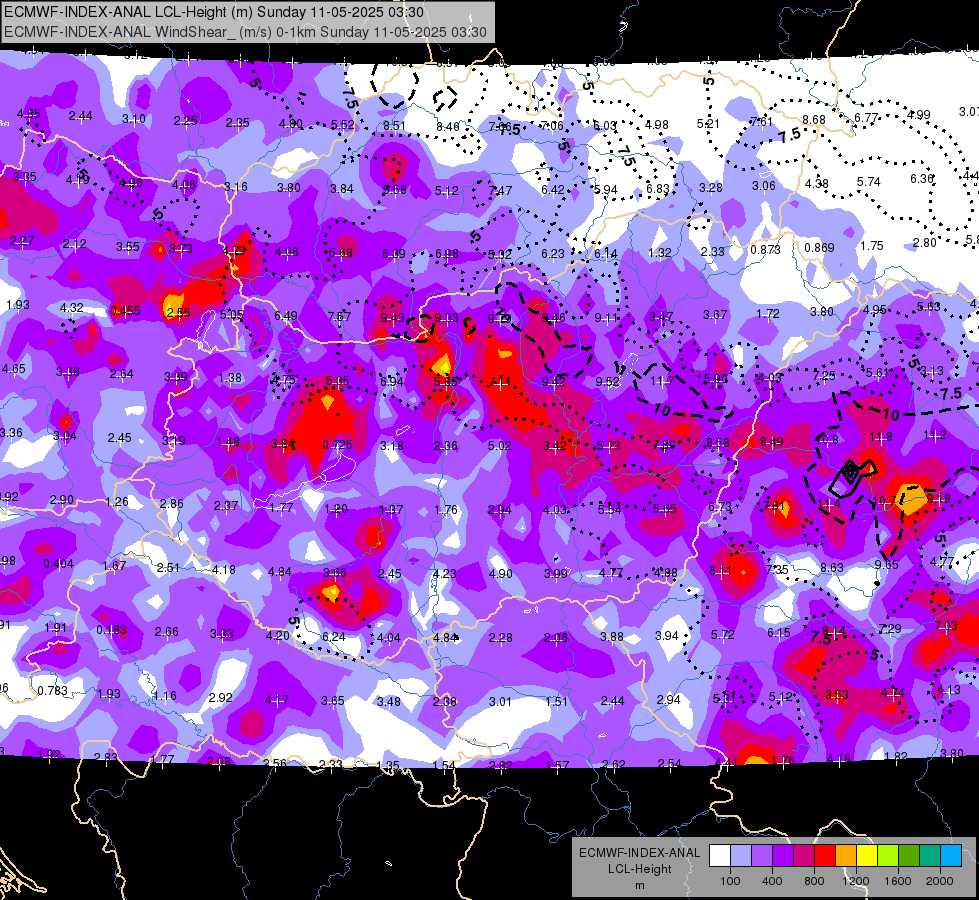979x900 pixels.
Task: Click the grid value '9.33'
Action: [x=446, y=318]
